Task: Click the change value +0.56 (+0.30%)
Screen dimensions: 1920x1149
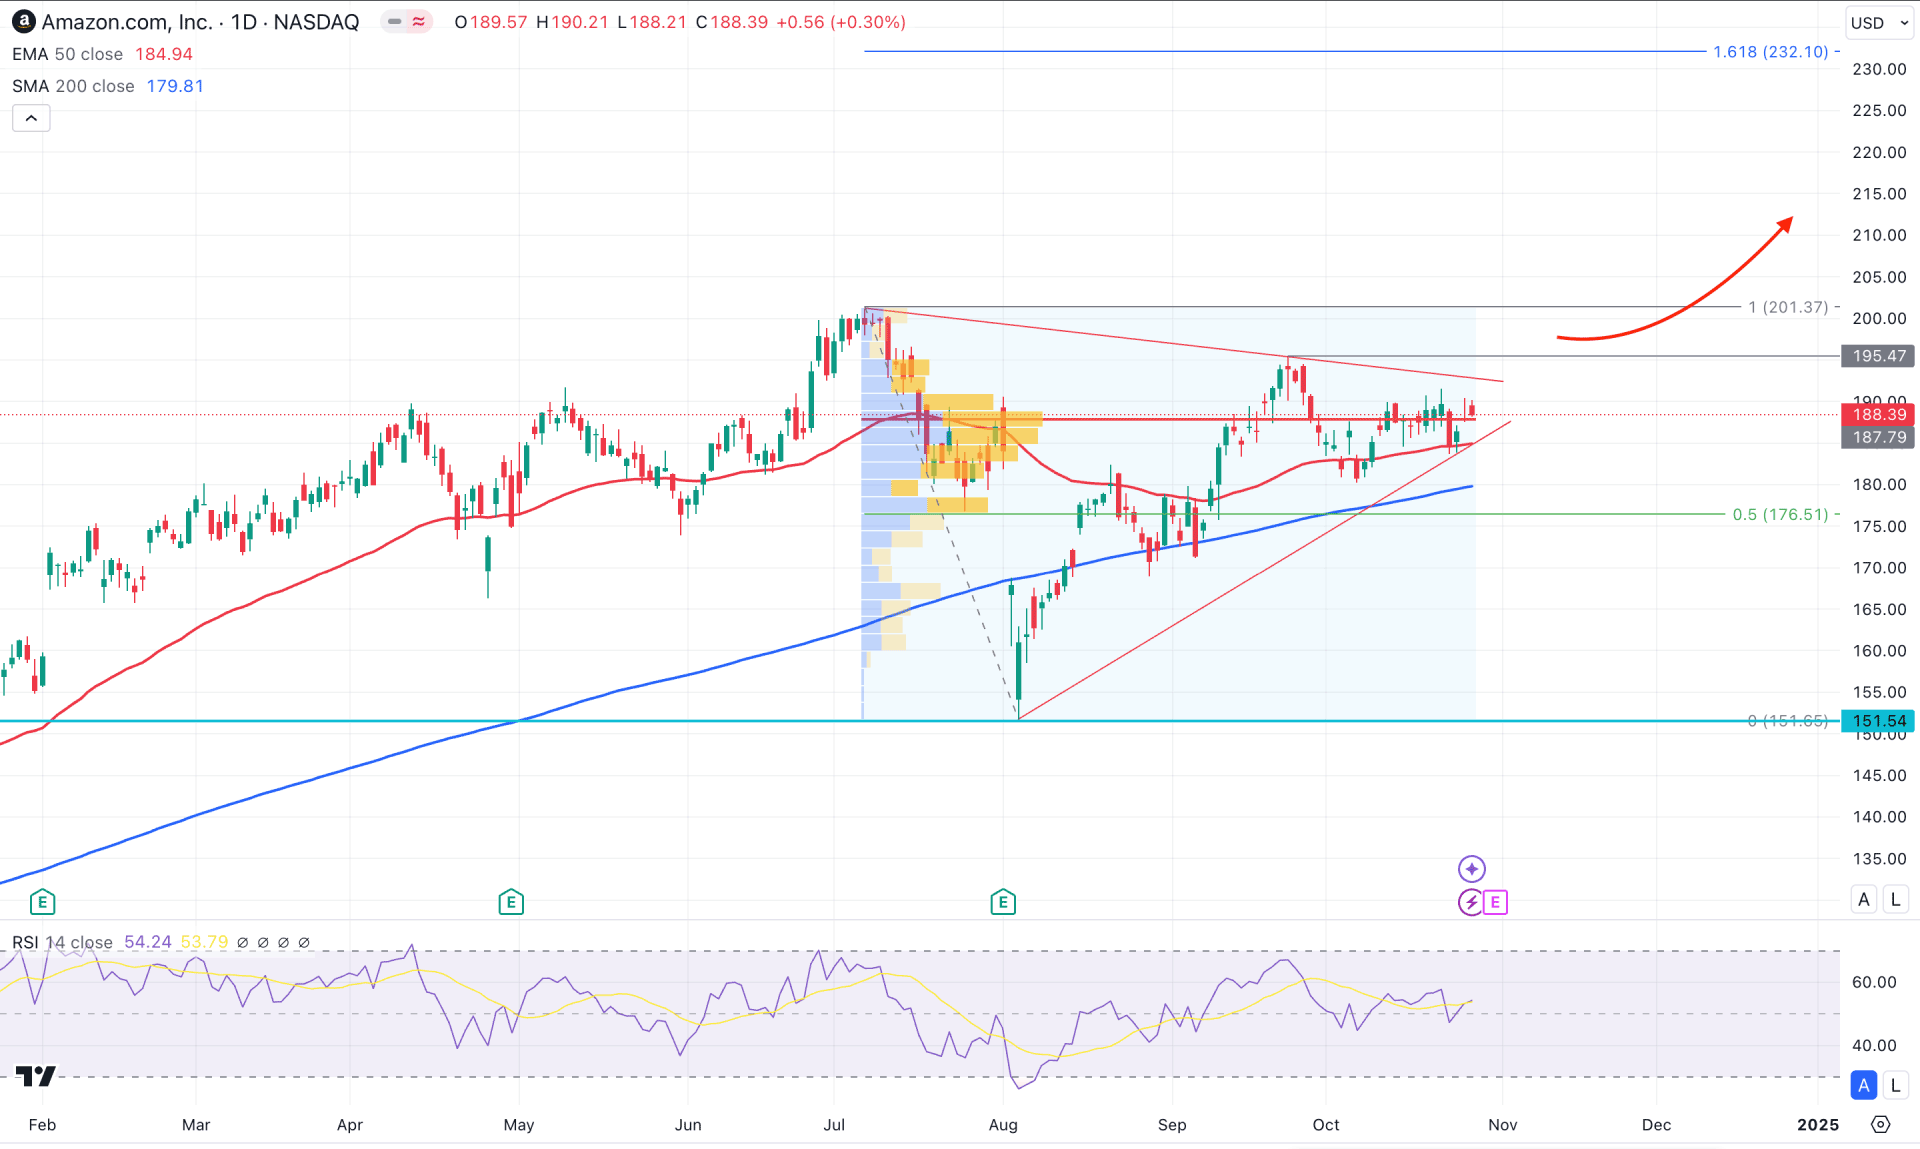Action: [x=840, y=22]
